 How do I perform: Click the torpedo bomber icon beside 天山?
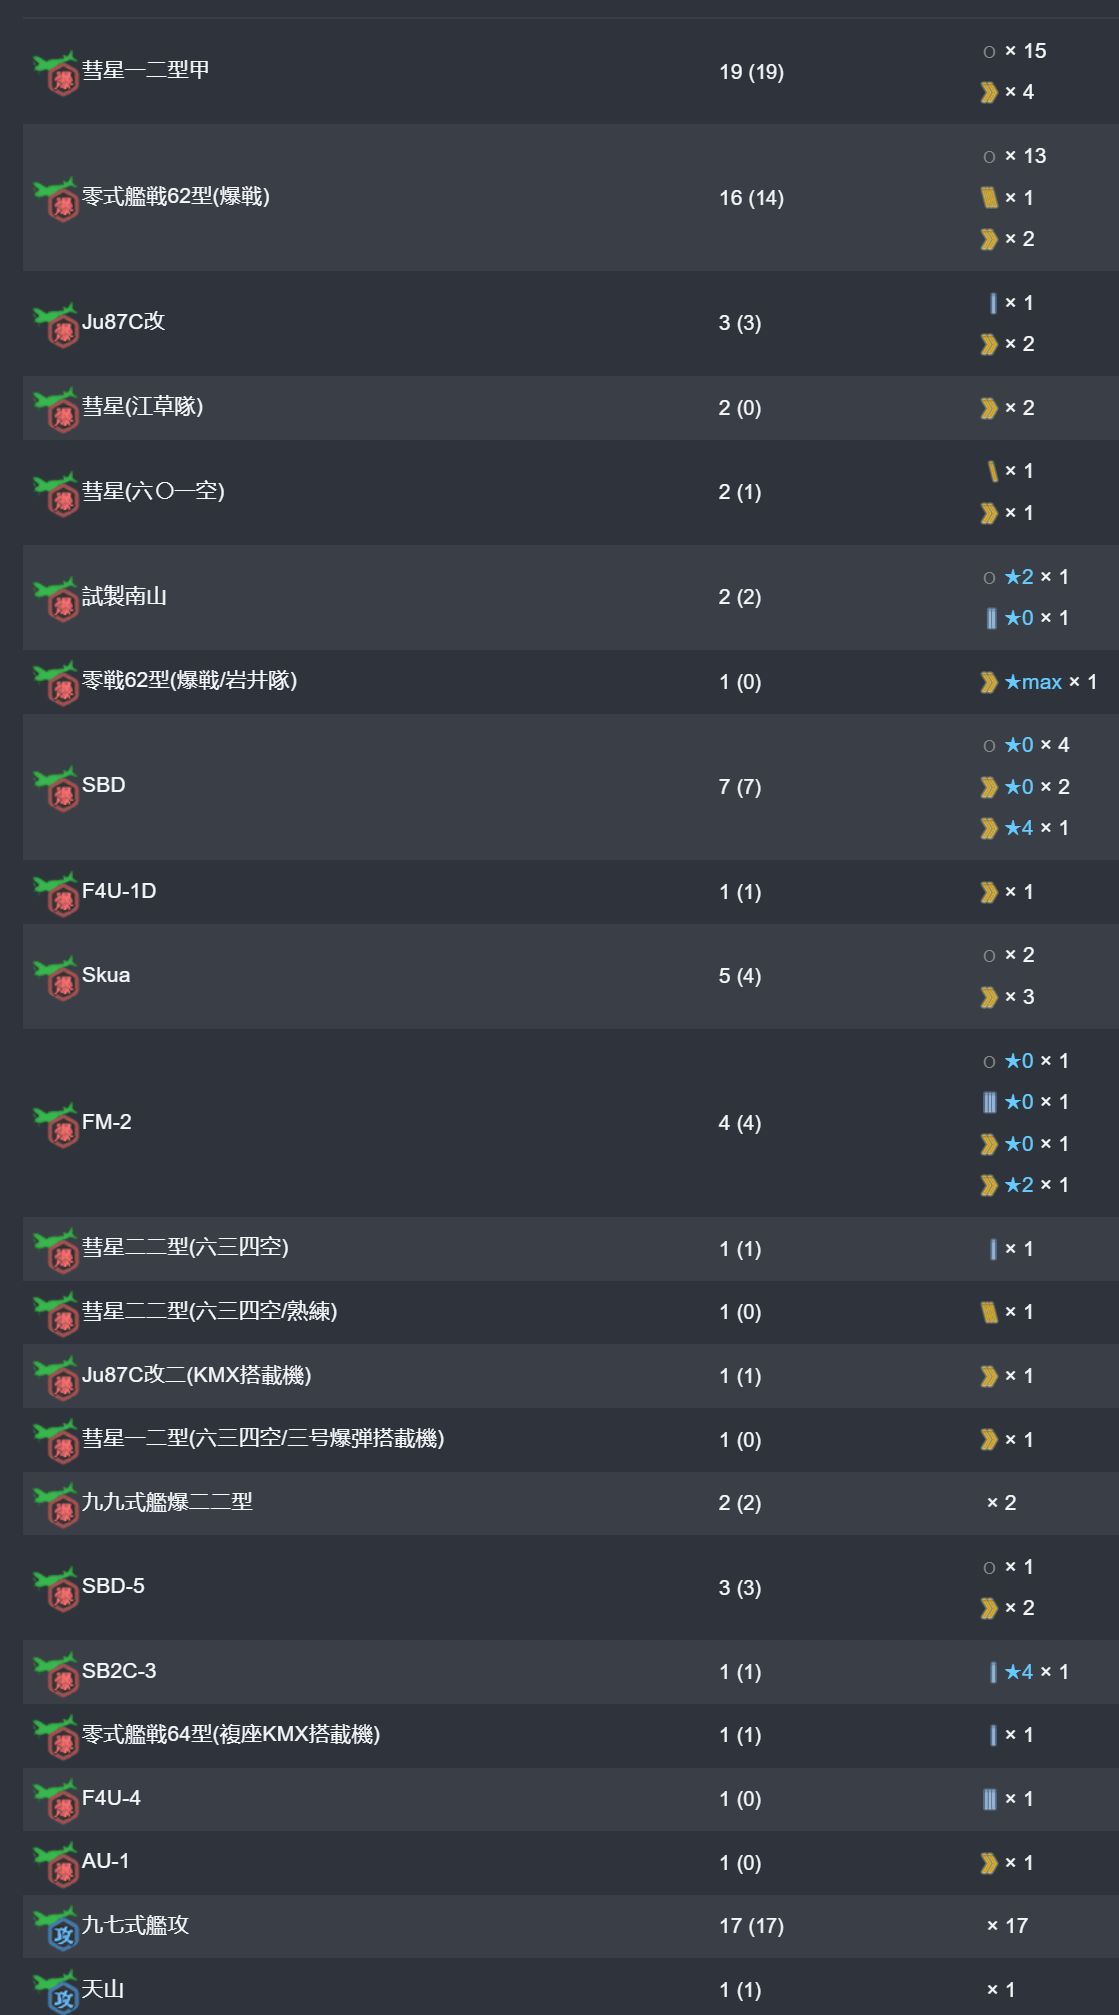coord(56,1991)
